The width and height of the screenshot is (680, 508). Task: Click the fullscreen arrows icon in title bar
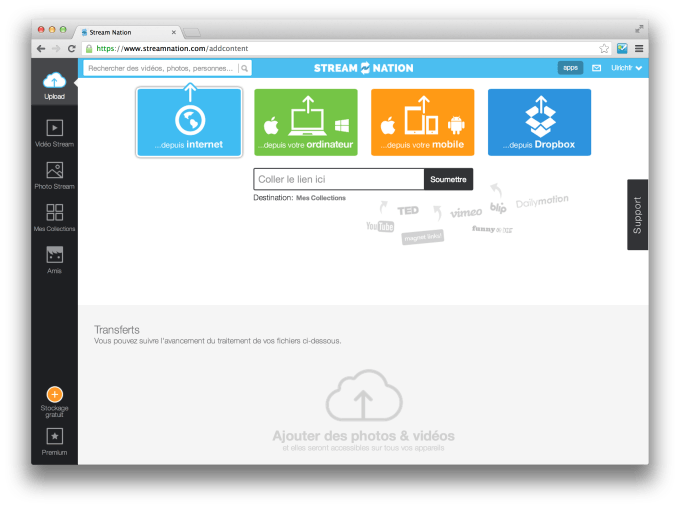(639, 29)
